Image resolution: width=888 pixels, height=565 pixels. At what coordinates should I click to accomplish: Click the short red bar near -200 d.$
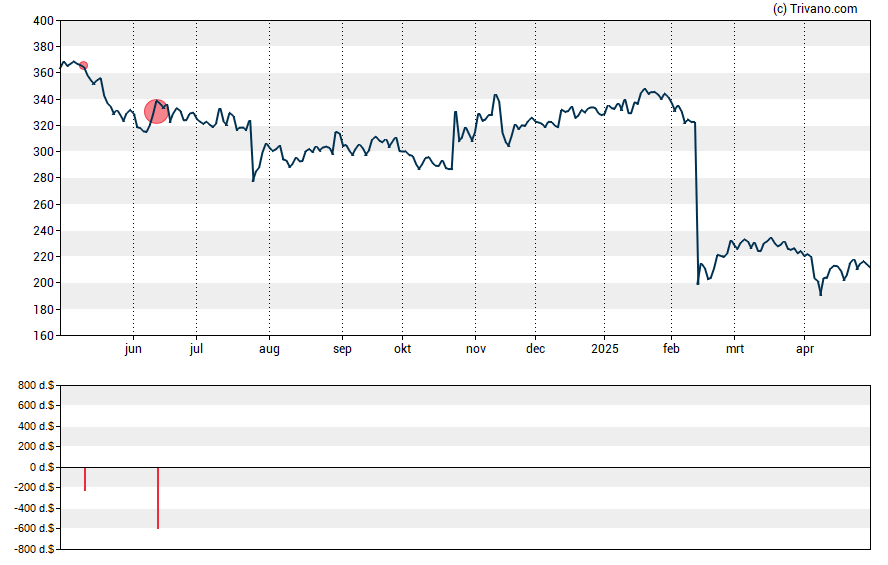(85, 479)
